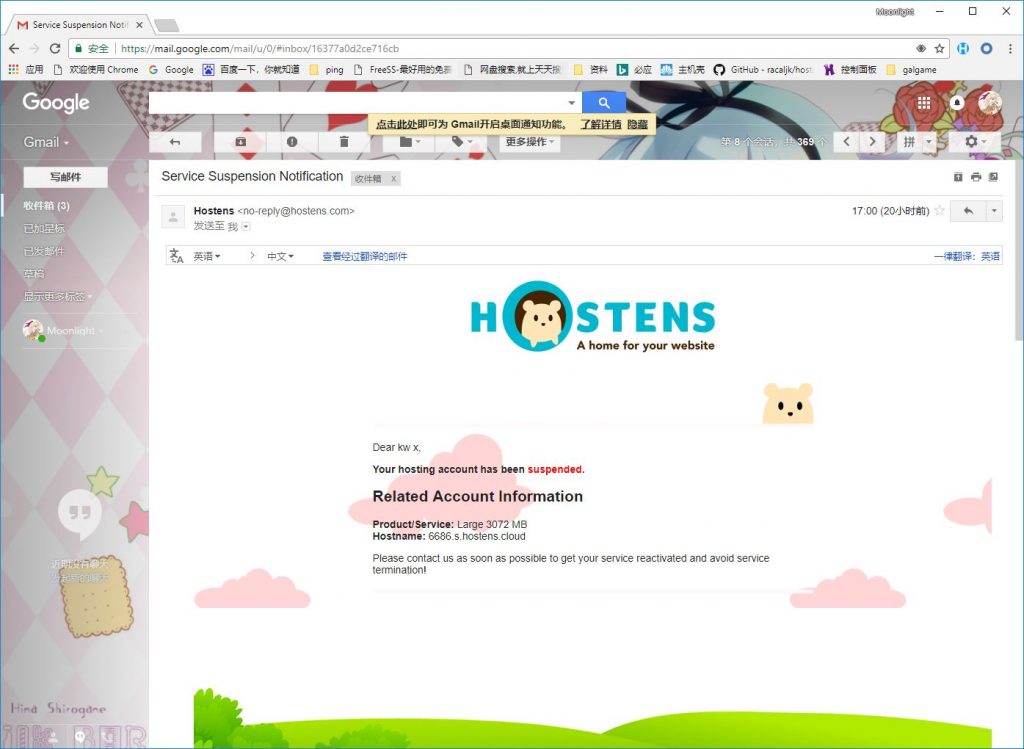Open the source language 英语 dropdown

pyautogui.click(x=207, y=257)
